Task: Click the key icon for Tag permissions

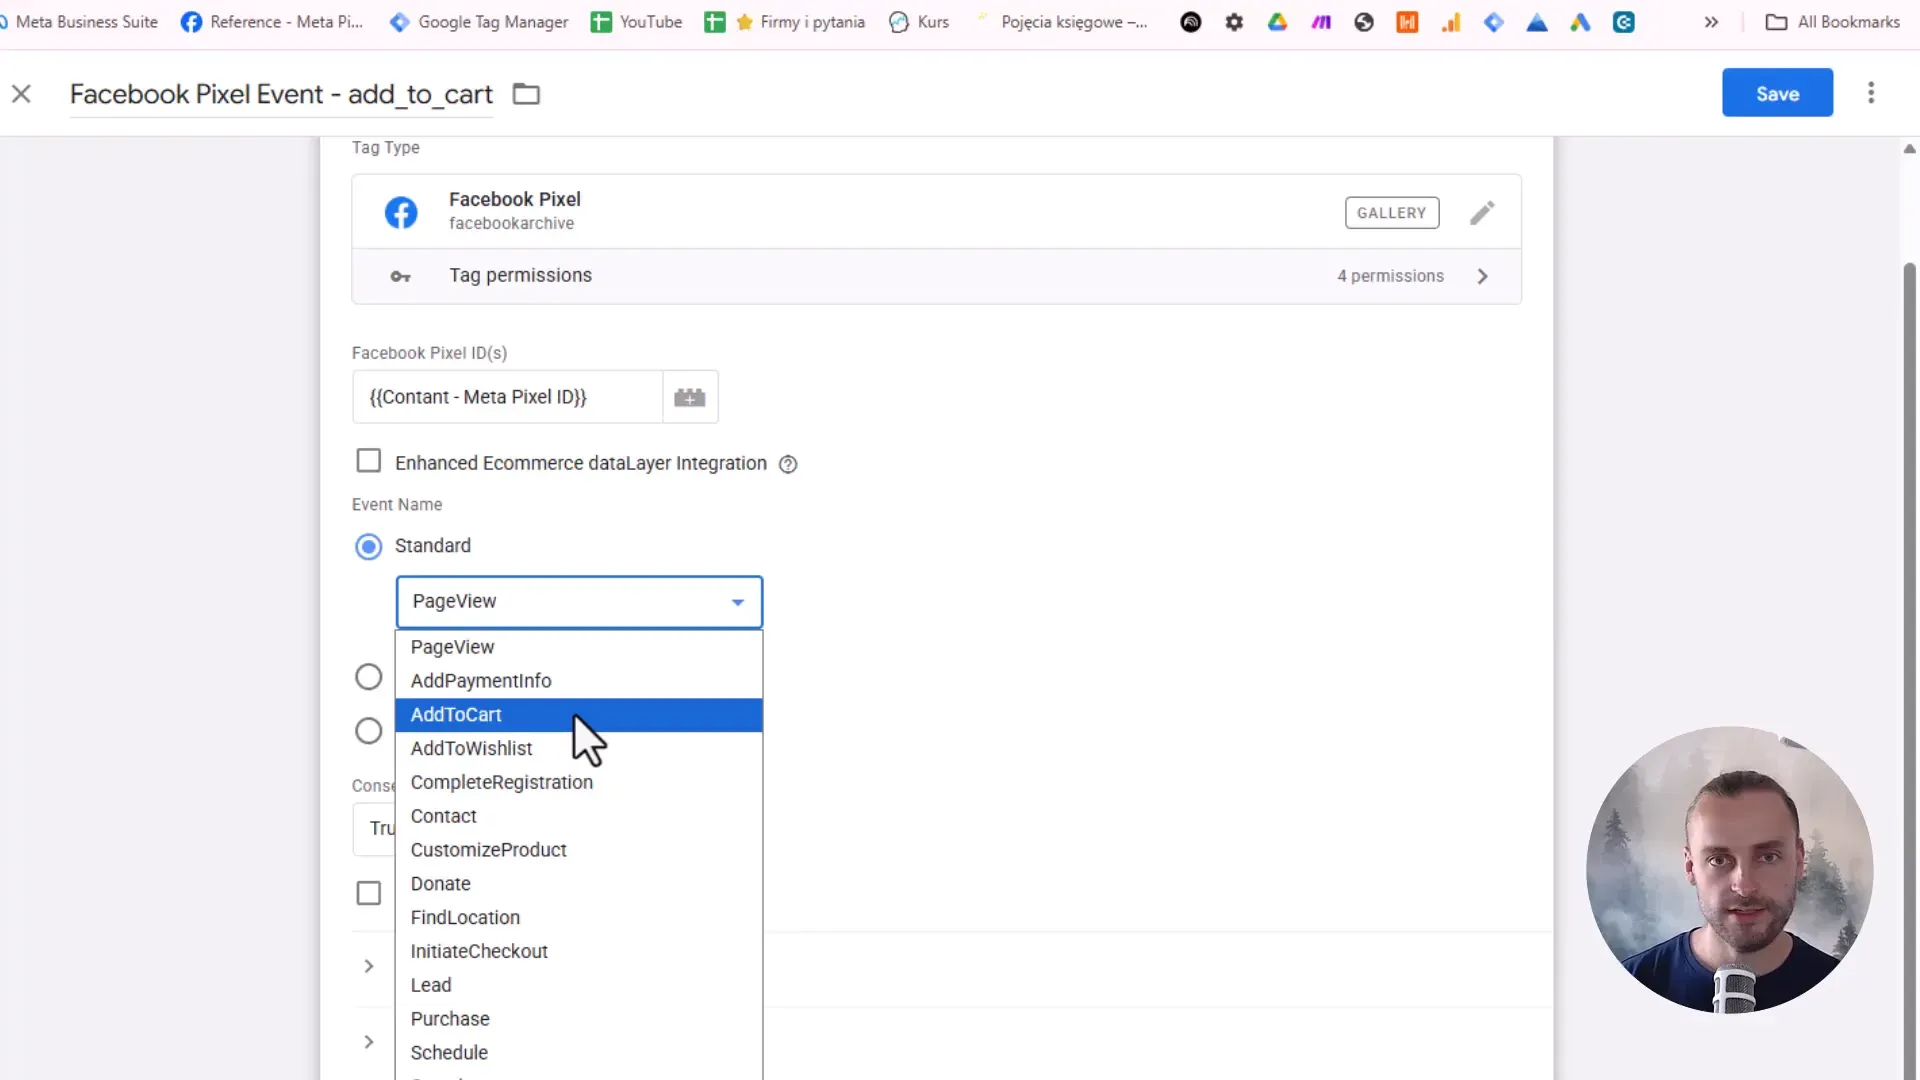Action: [x=400, y=276]
